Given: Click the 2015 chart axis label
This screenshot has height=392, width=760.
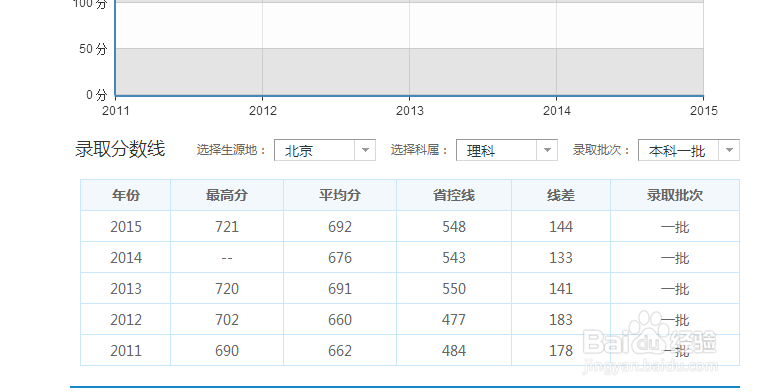Looking at the screenshot, I should [703, 111].
